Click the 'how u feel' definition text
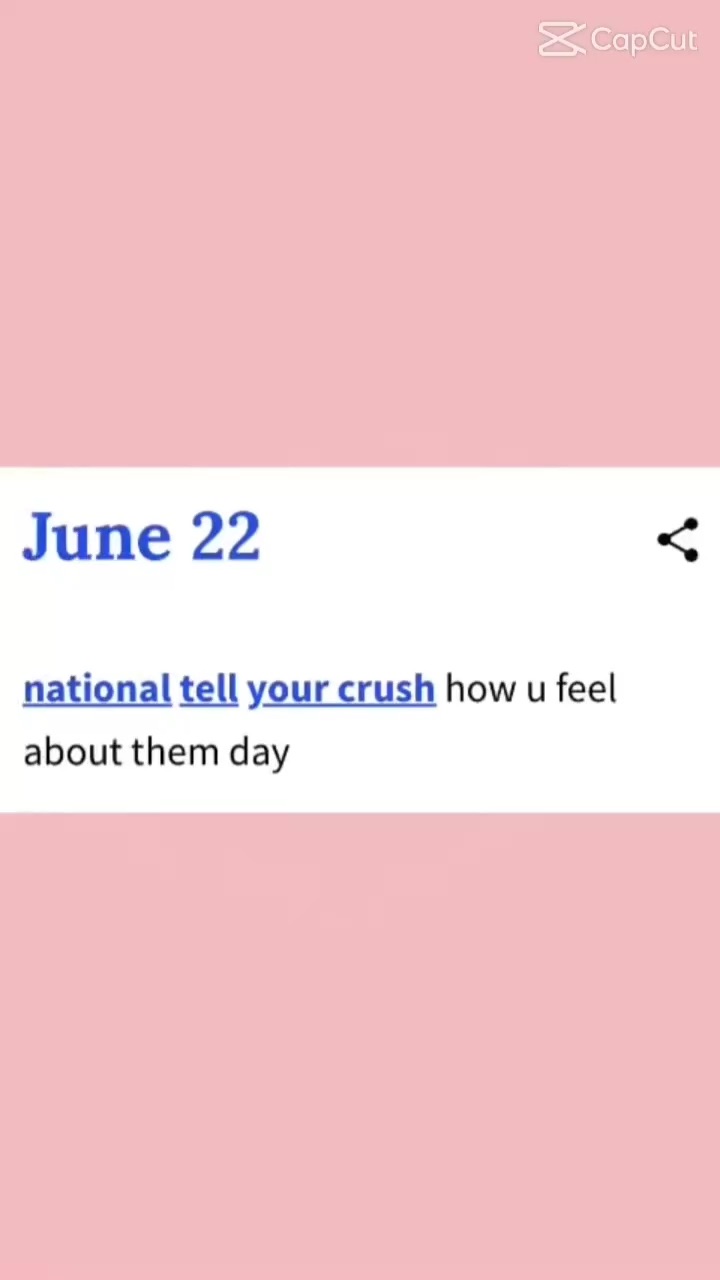This screenshot has width=720, height=1280. (x=531, y=689)
